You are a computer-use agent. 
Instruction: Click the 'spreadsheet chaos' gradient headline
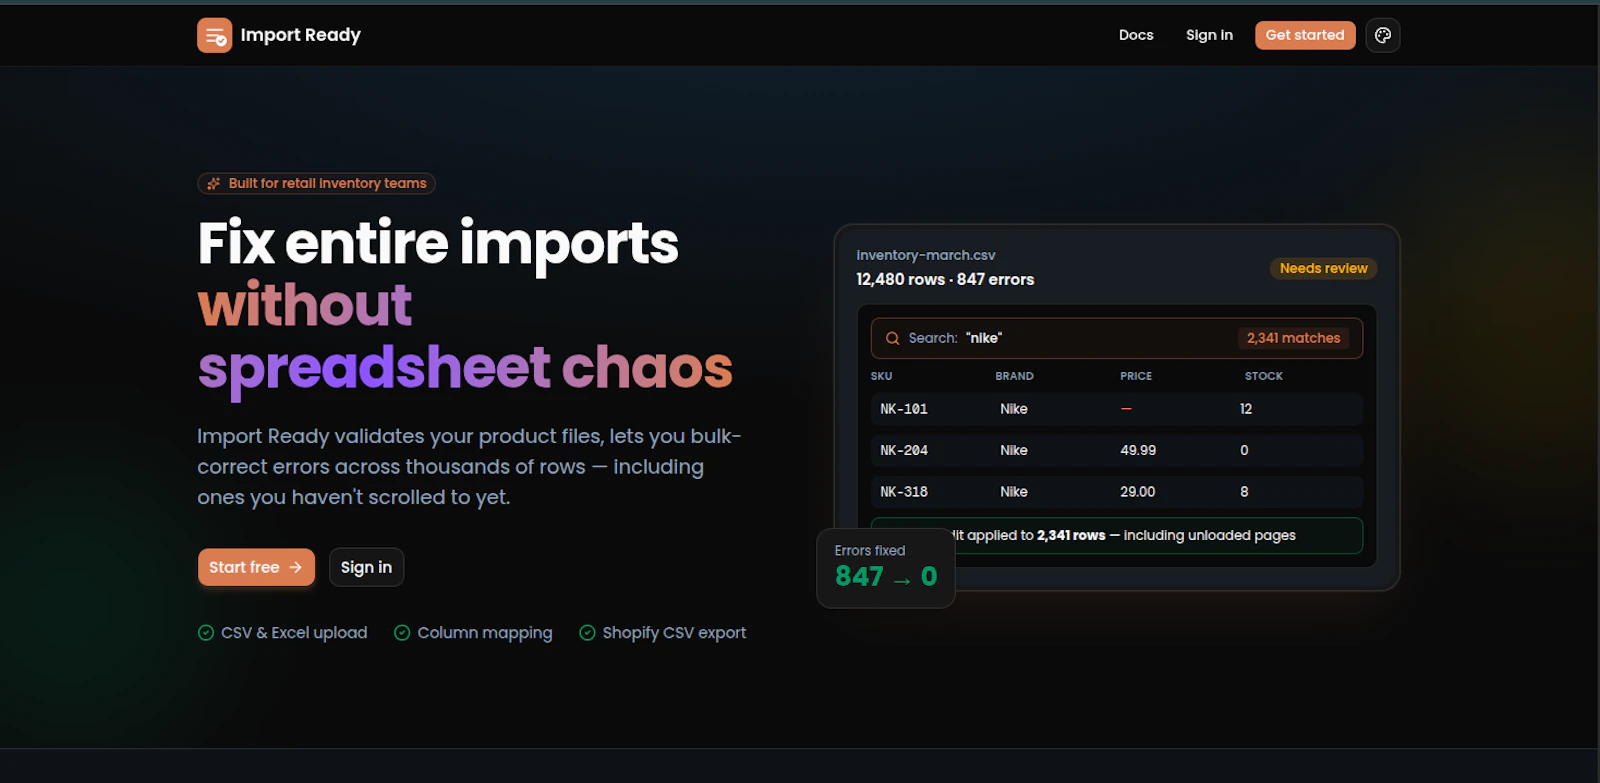(465, 368)
